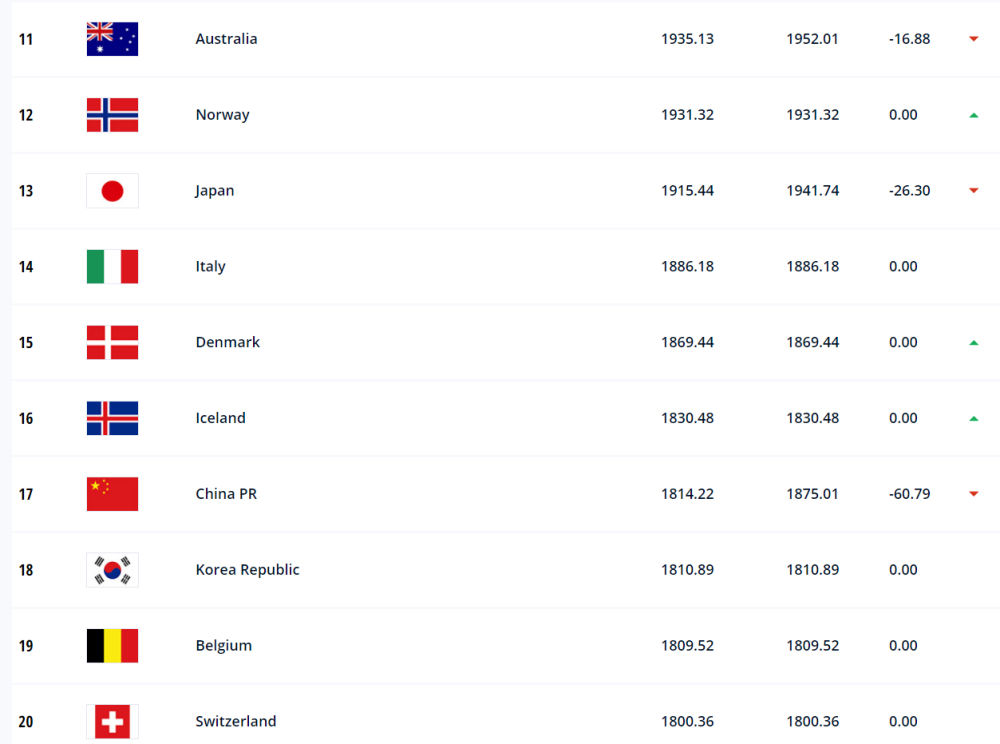Open the Denmark flag icon
Image resolution: width=1000 pixels, height=744 pixels.
tap(112, 342)
